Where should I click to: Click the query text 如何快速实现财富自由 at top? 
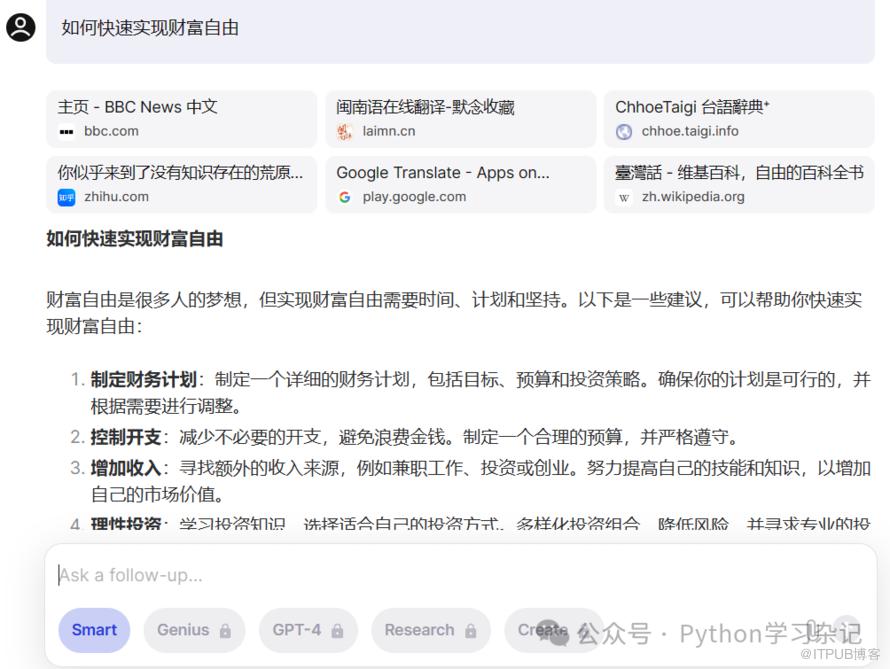(150, 27)
